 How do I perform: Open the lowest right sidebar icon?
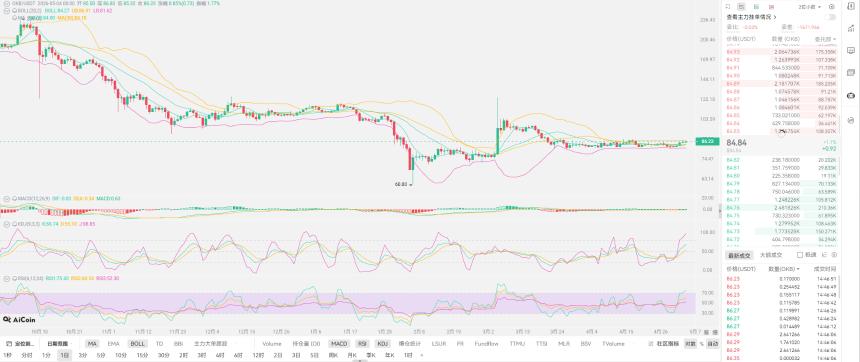(x=851, y=120)
